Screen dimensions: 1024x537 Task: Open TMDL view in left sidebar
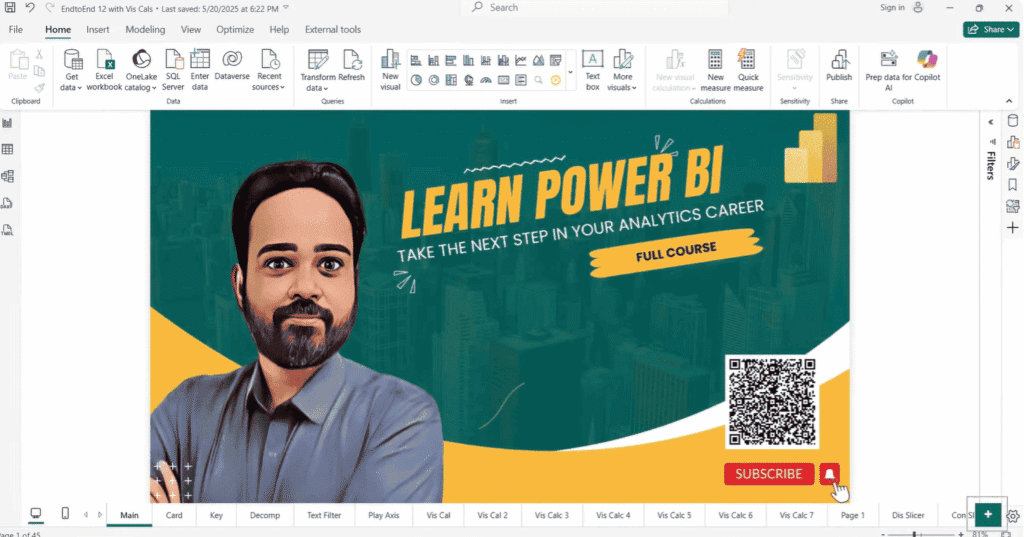tap(8, 230)
